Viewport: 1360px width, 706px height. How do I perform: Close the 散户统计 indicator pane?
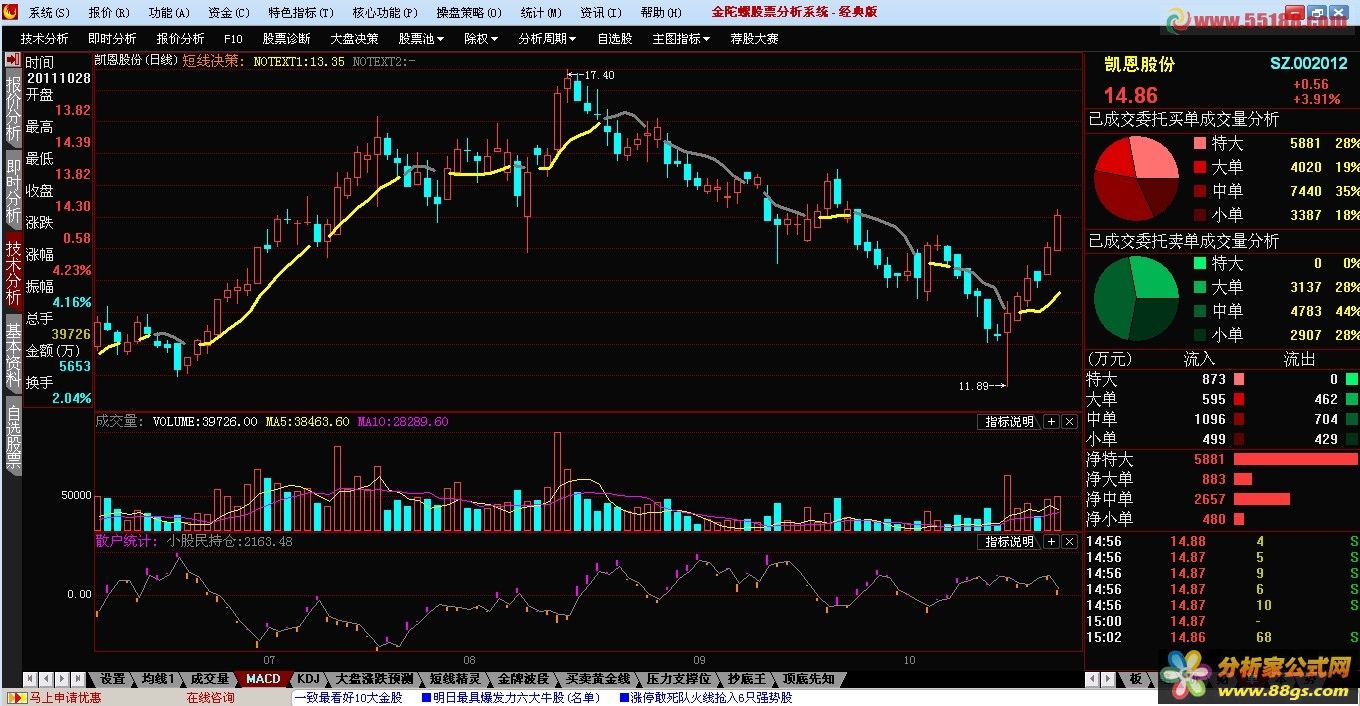1069,541
